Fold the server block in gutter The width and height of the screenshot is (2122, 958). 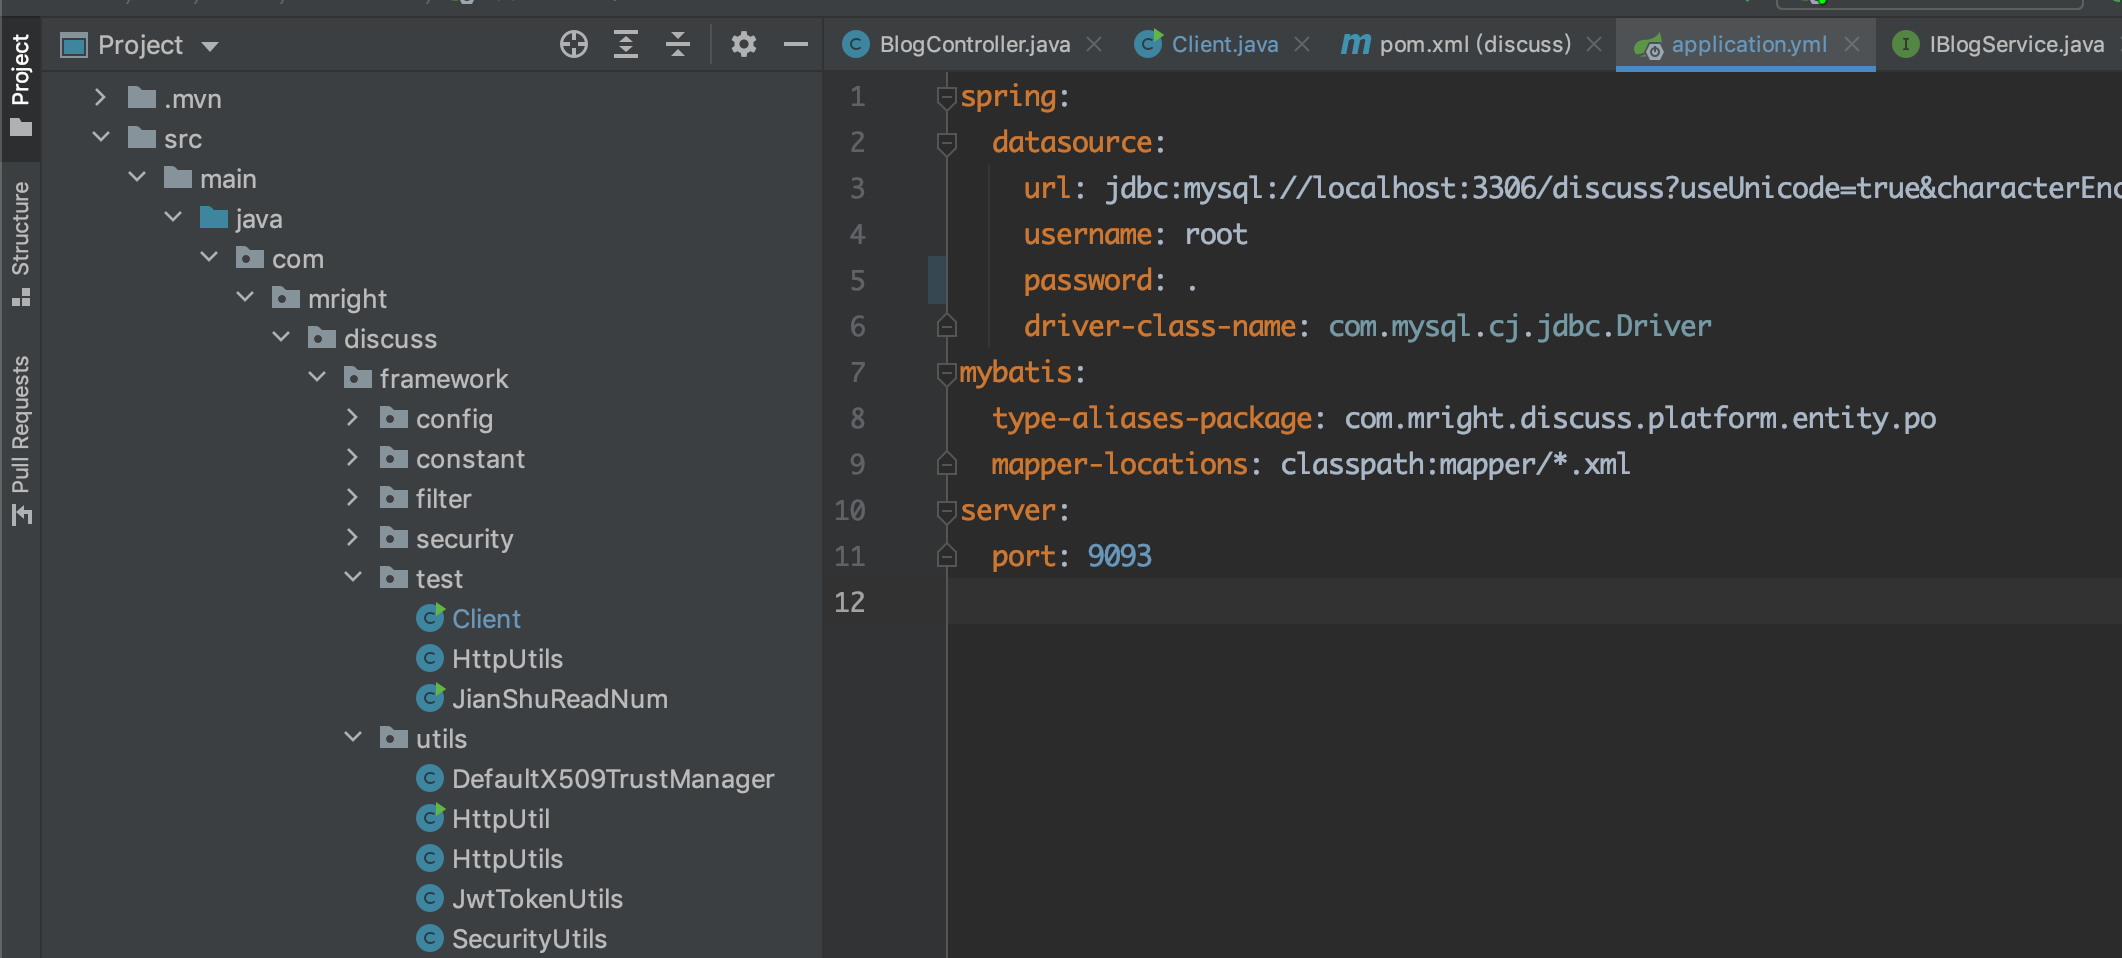point(946,511)
